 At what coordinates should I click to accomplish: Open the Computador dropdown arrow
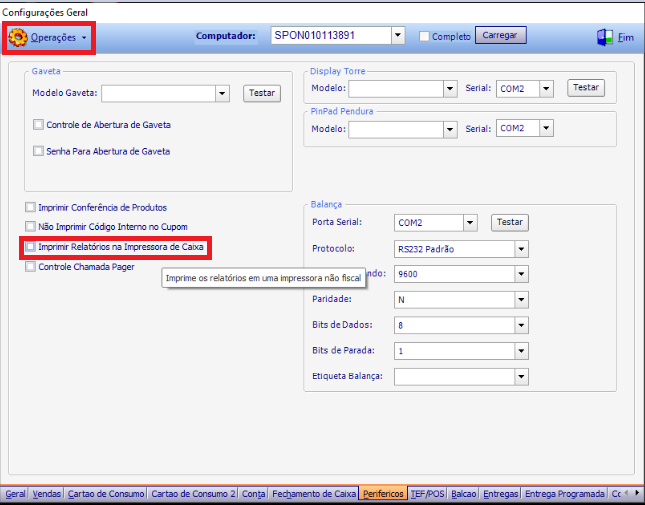click(397, 36)
